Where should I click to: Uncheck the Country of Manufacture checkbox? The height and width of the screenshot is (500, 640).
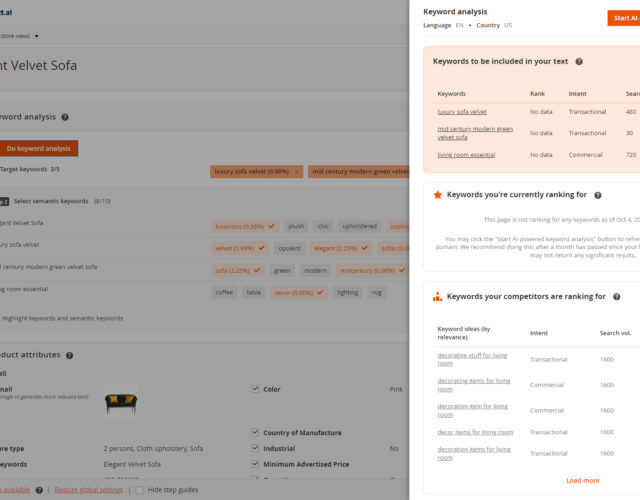pos(255,433)
